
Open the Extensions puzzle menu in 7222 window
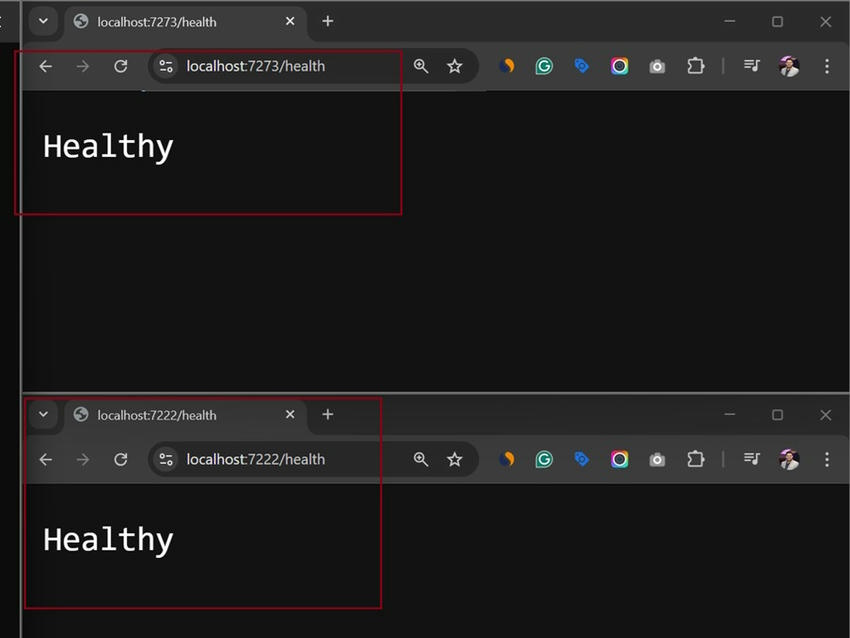click(x=696, y=460)
